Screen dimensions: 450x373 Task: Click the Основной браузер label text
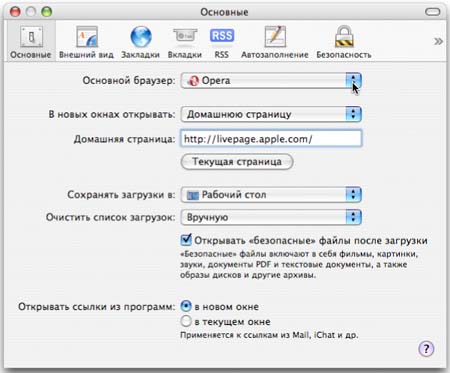[x=129, y=81]
